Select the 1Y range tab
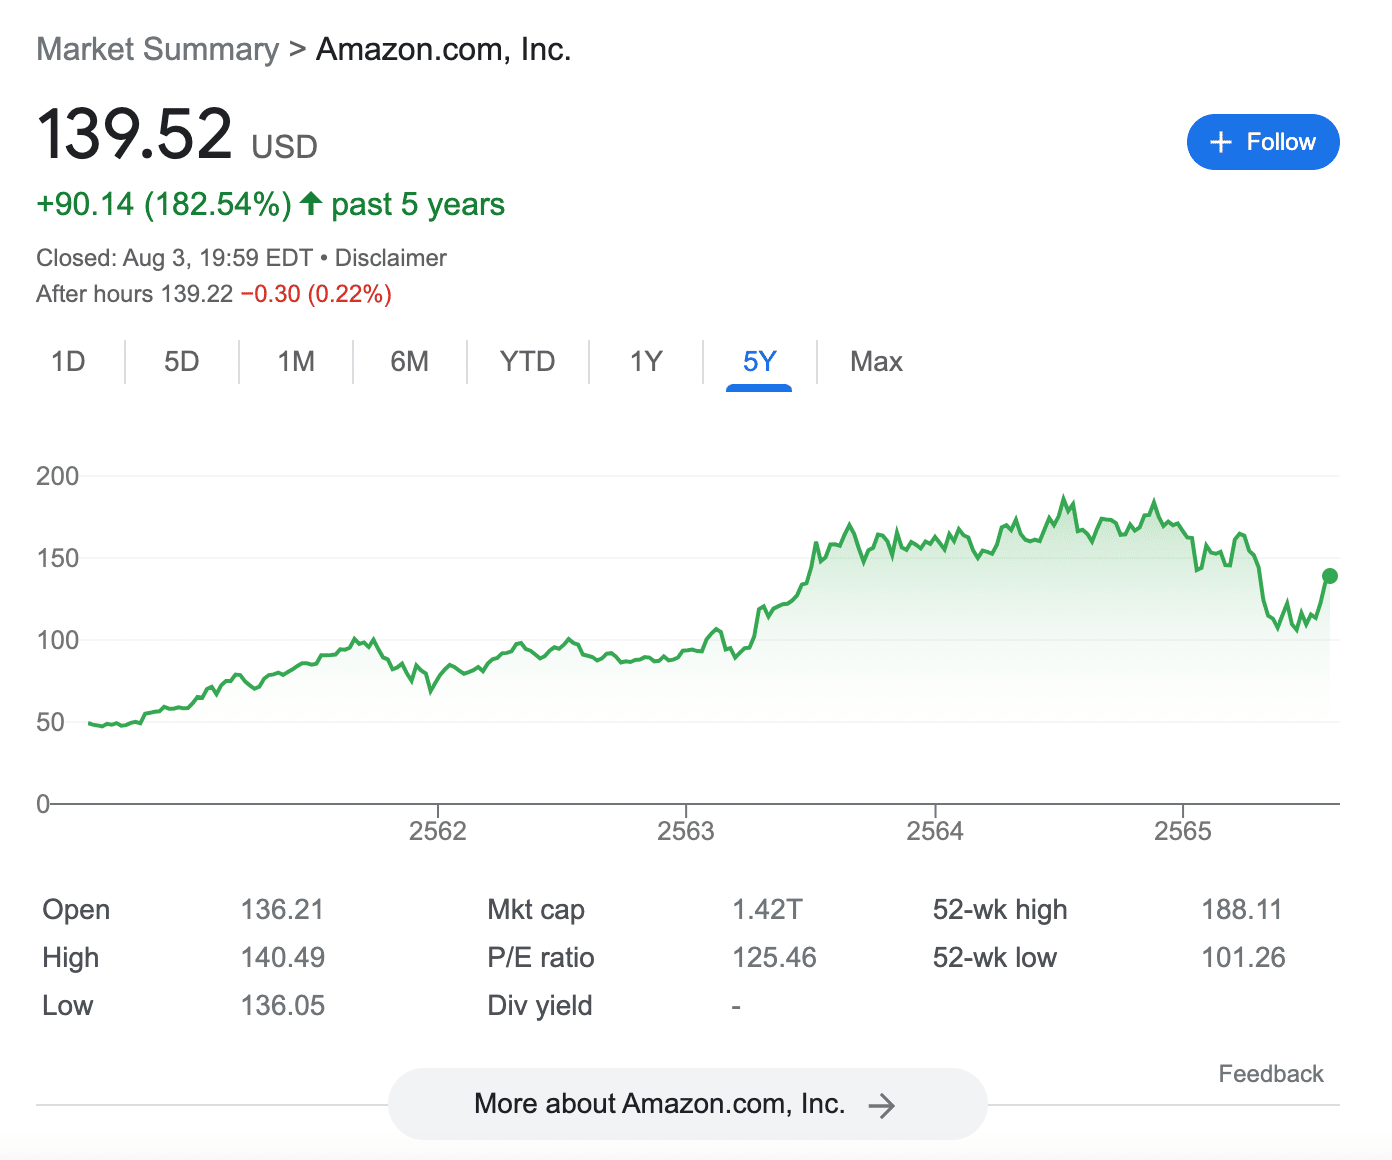This screenshot has width=1392, height=1160. pos(646,361)
